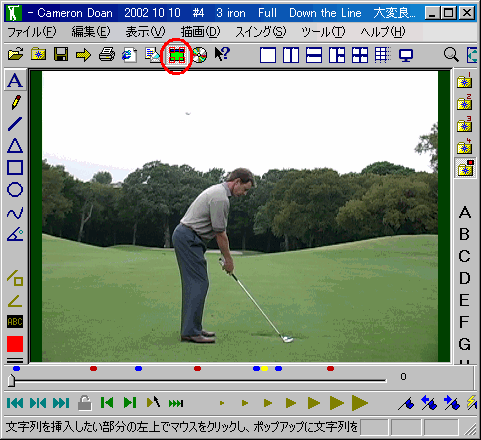Click the context help pointer icon
Screen dimensions: 481x440
222,54
